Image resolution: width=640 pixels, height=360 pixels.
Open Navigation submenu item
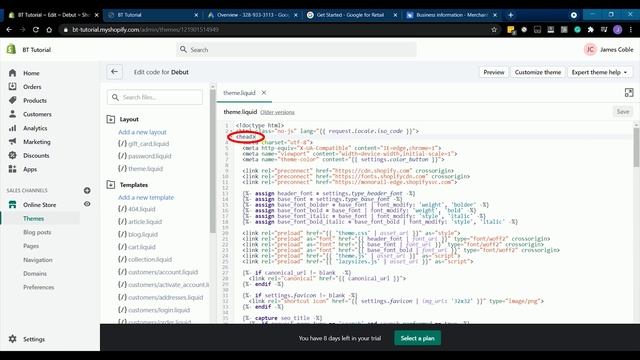tap(38, 260)
